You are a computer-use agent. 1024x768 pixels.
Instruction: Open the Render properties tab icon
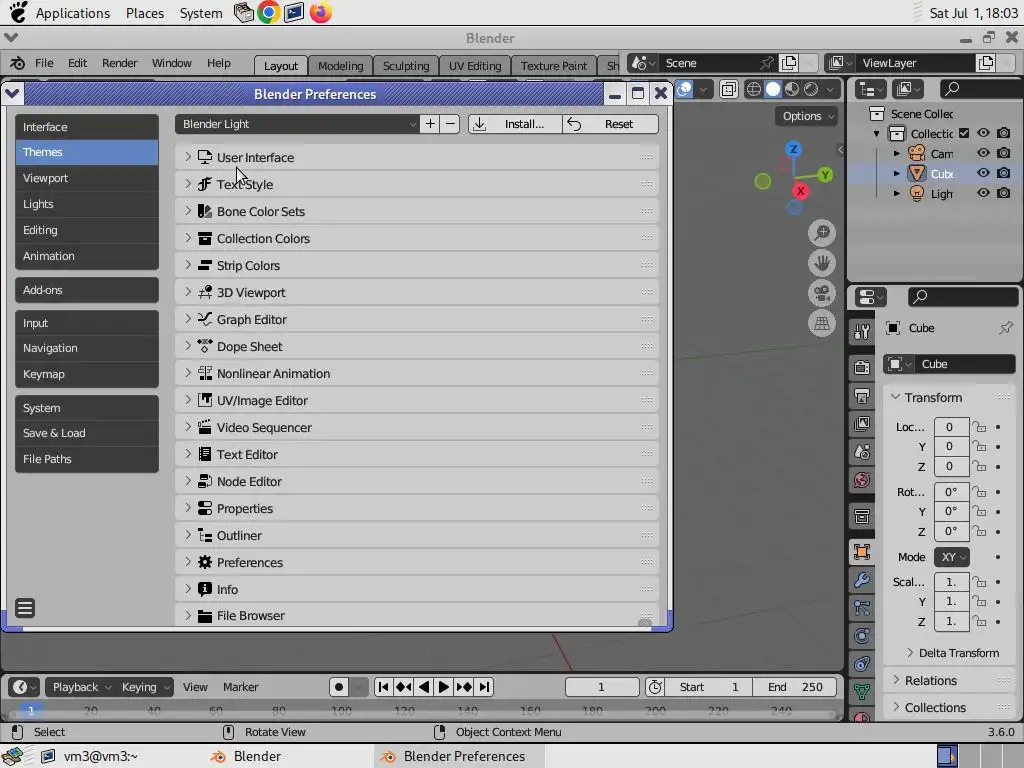(862, 368)
